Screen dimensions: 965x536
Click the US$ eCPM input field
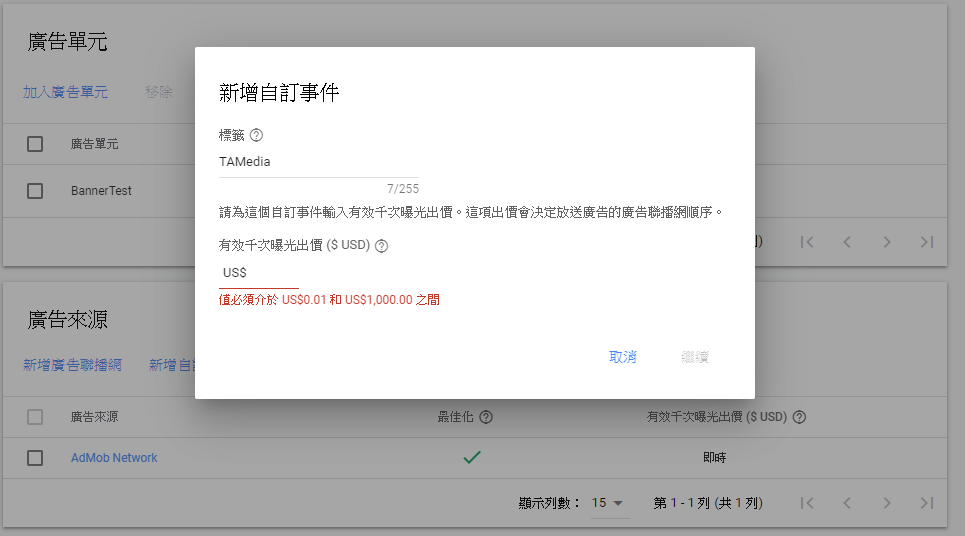click(x=258, y=273)
